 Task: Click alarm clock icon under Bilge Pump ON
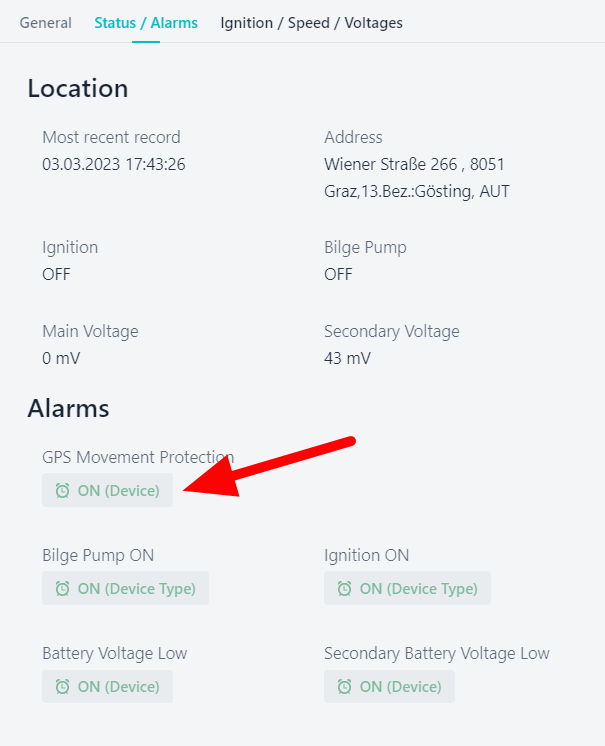[x=62, y=589]
